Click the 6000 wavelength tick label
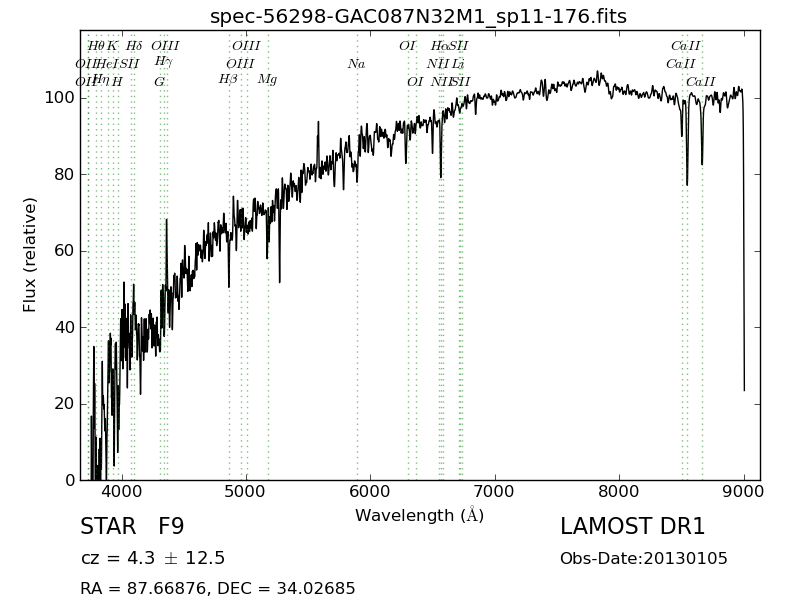Image resolution: width=800 pixels, height=600 pixels. pos(370,492)
